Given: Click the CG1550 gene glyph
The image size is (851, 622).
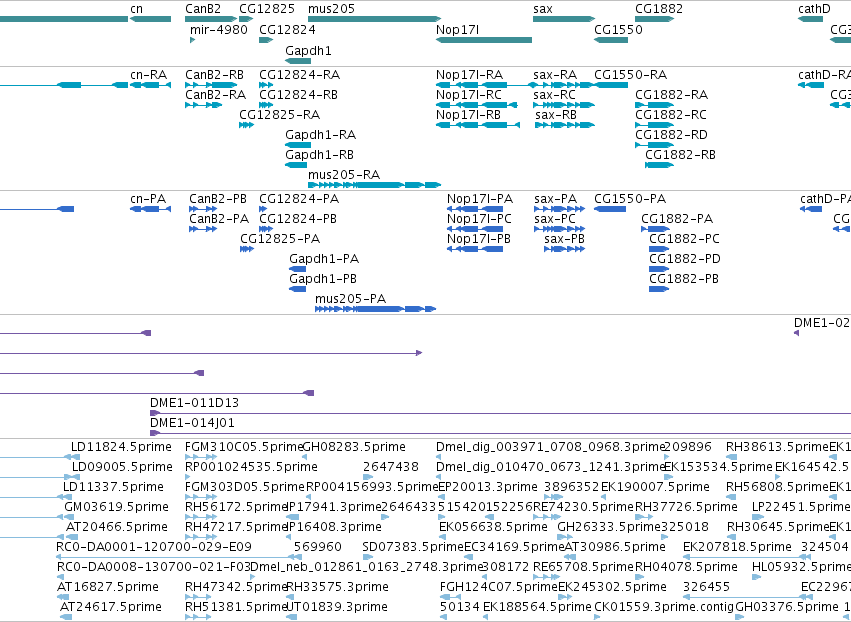Looking at the screenshot, I should (611, 40).
